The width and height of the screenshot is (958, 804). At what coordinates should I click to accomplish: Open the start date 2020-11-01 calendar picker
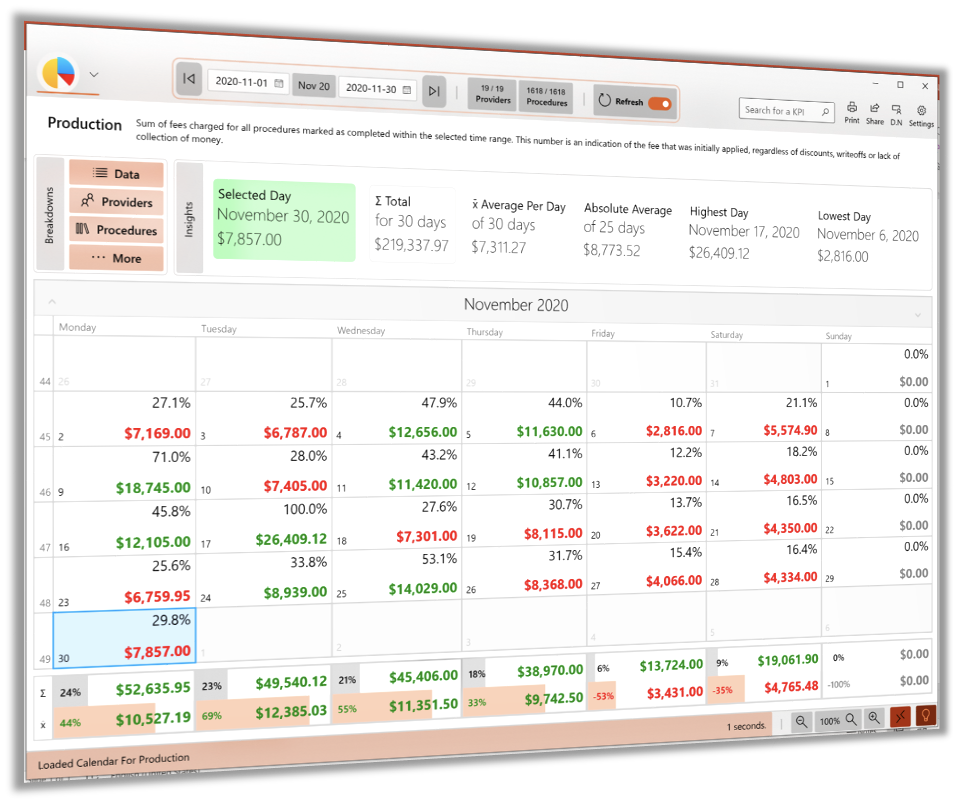[x=279, y=83]
